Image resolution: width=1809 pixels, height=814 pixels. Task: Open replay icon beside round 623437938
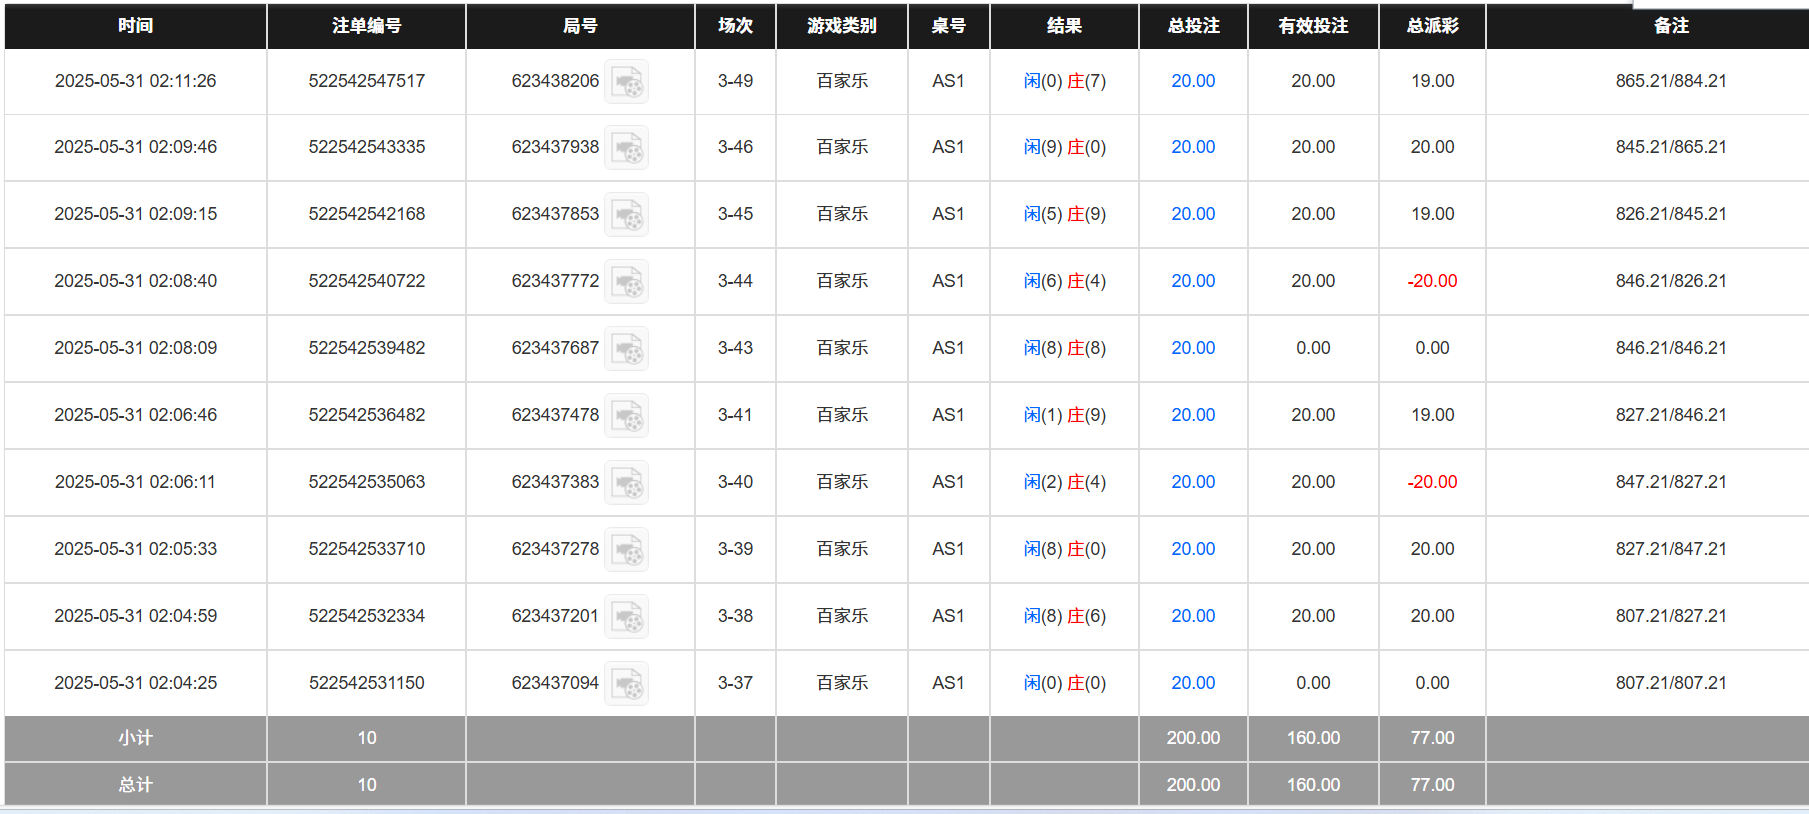[x=627, y=148]
